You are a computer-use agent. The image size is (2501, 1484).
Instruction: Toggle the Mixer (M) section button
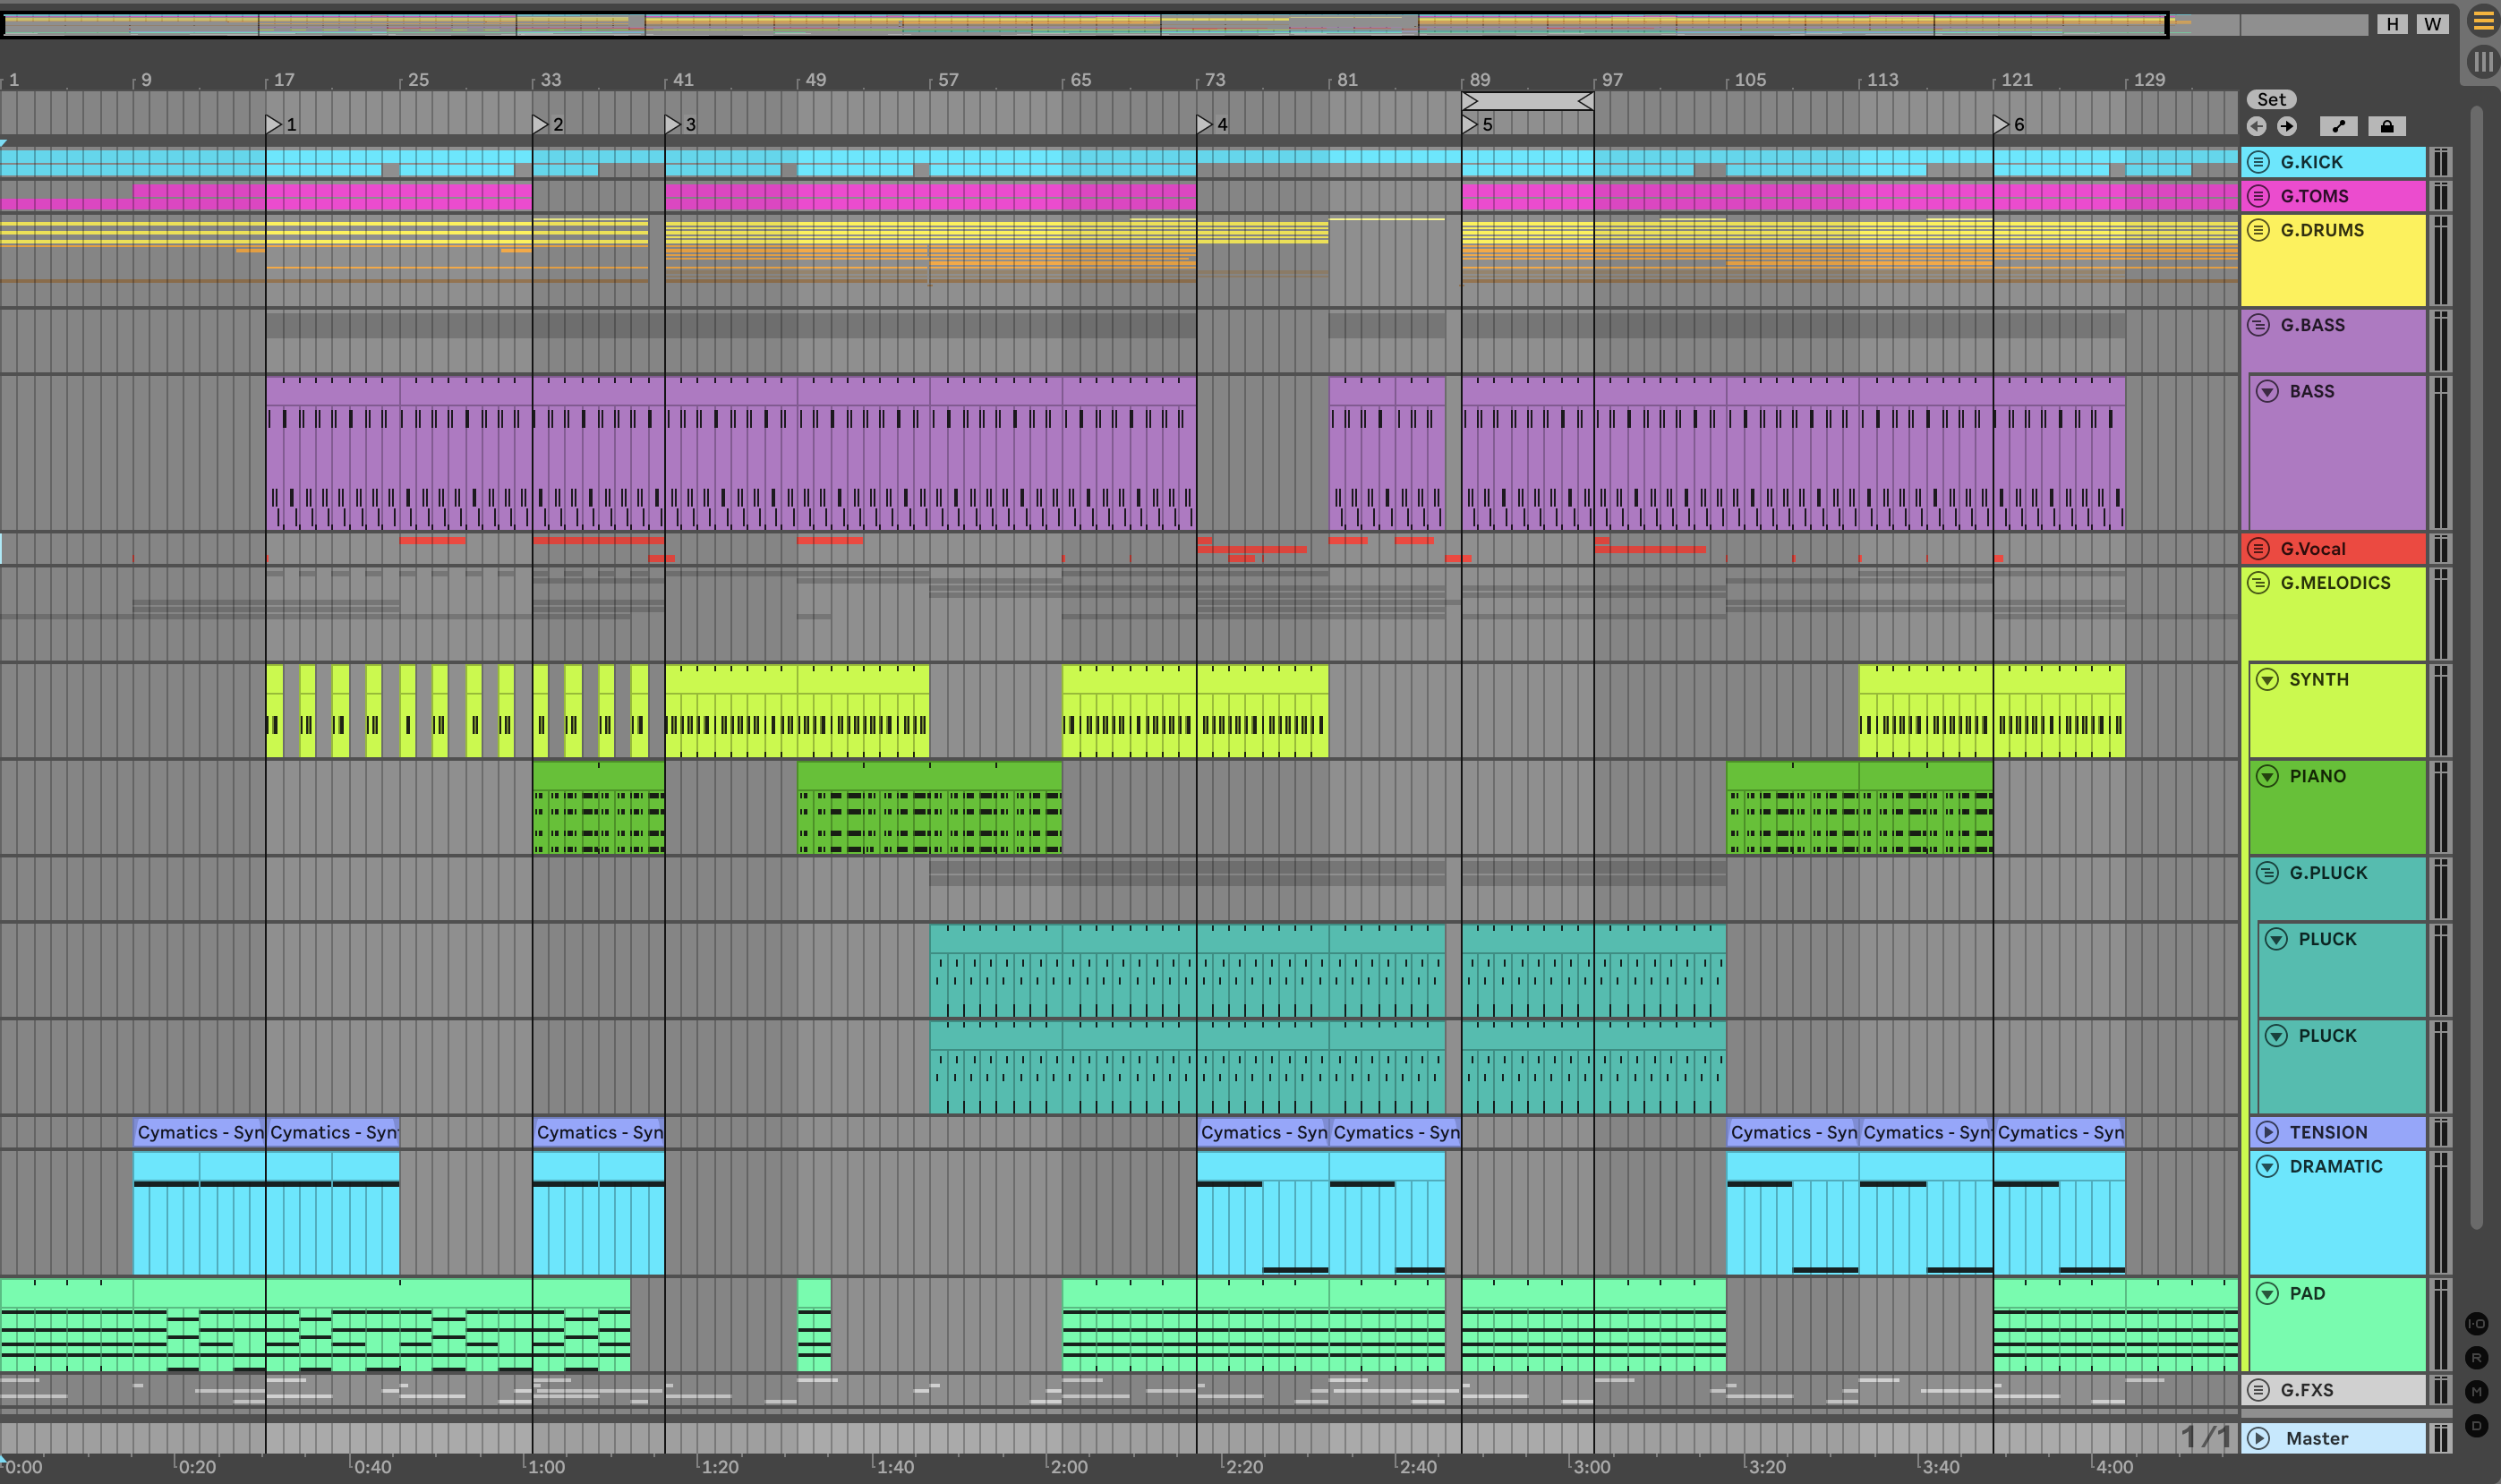point(2476,1392)
